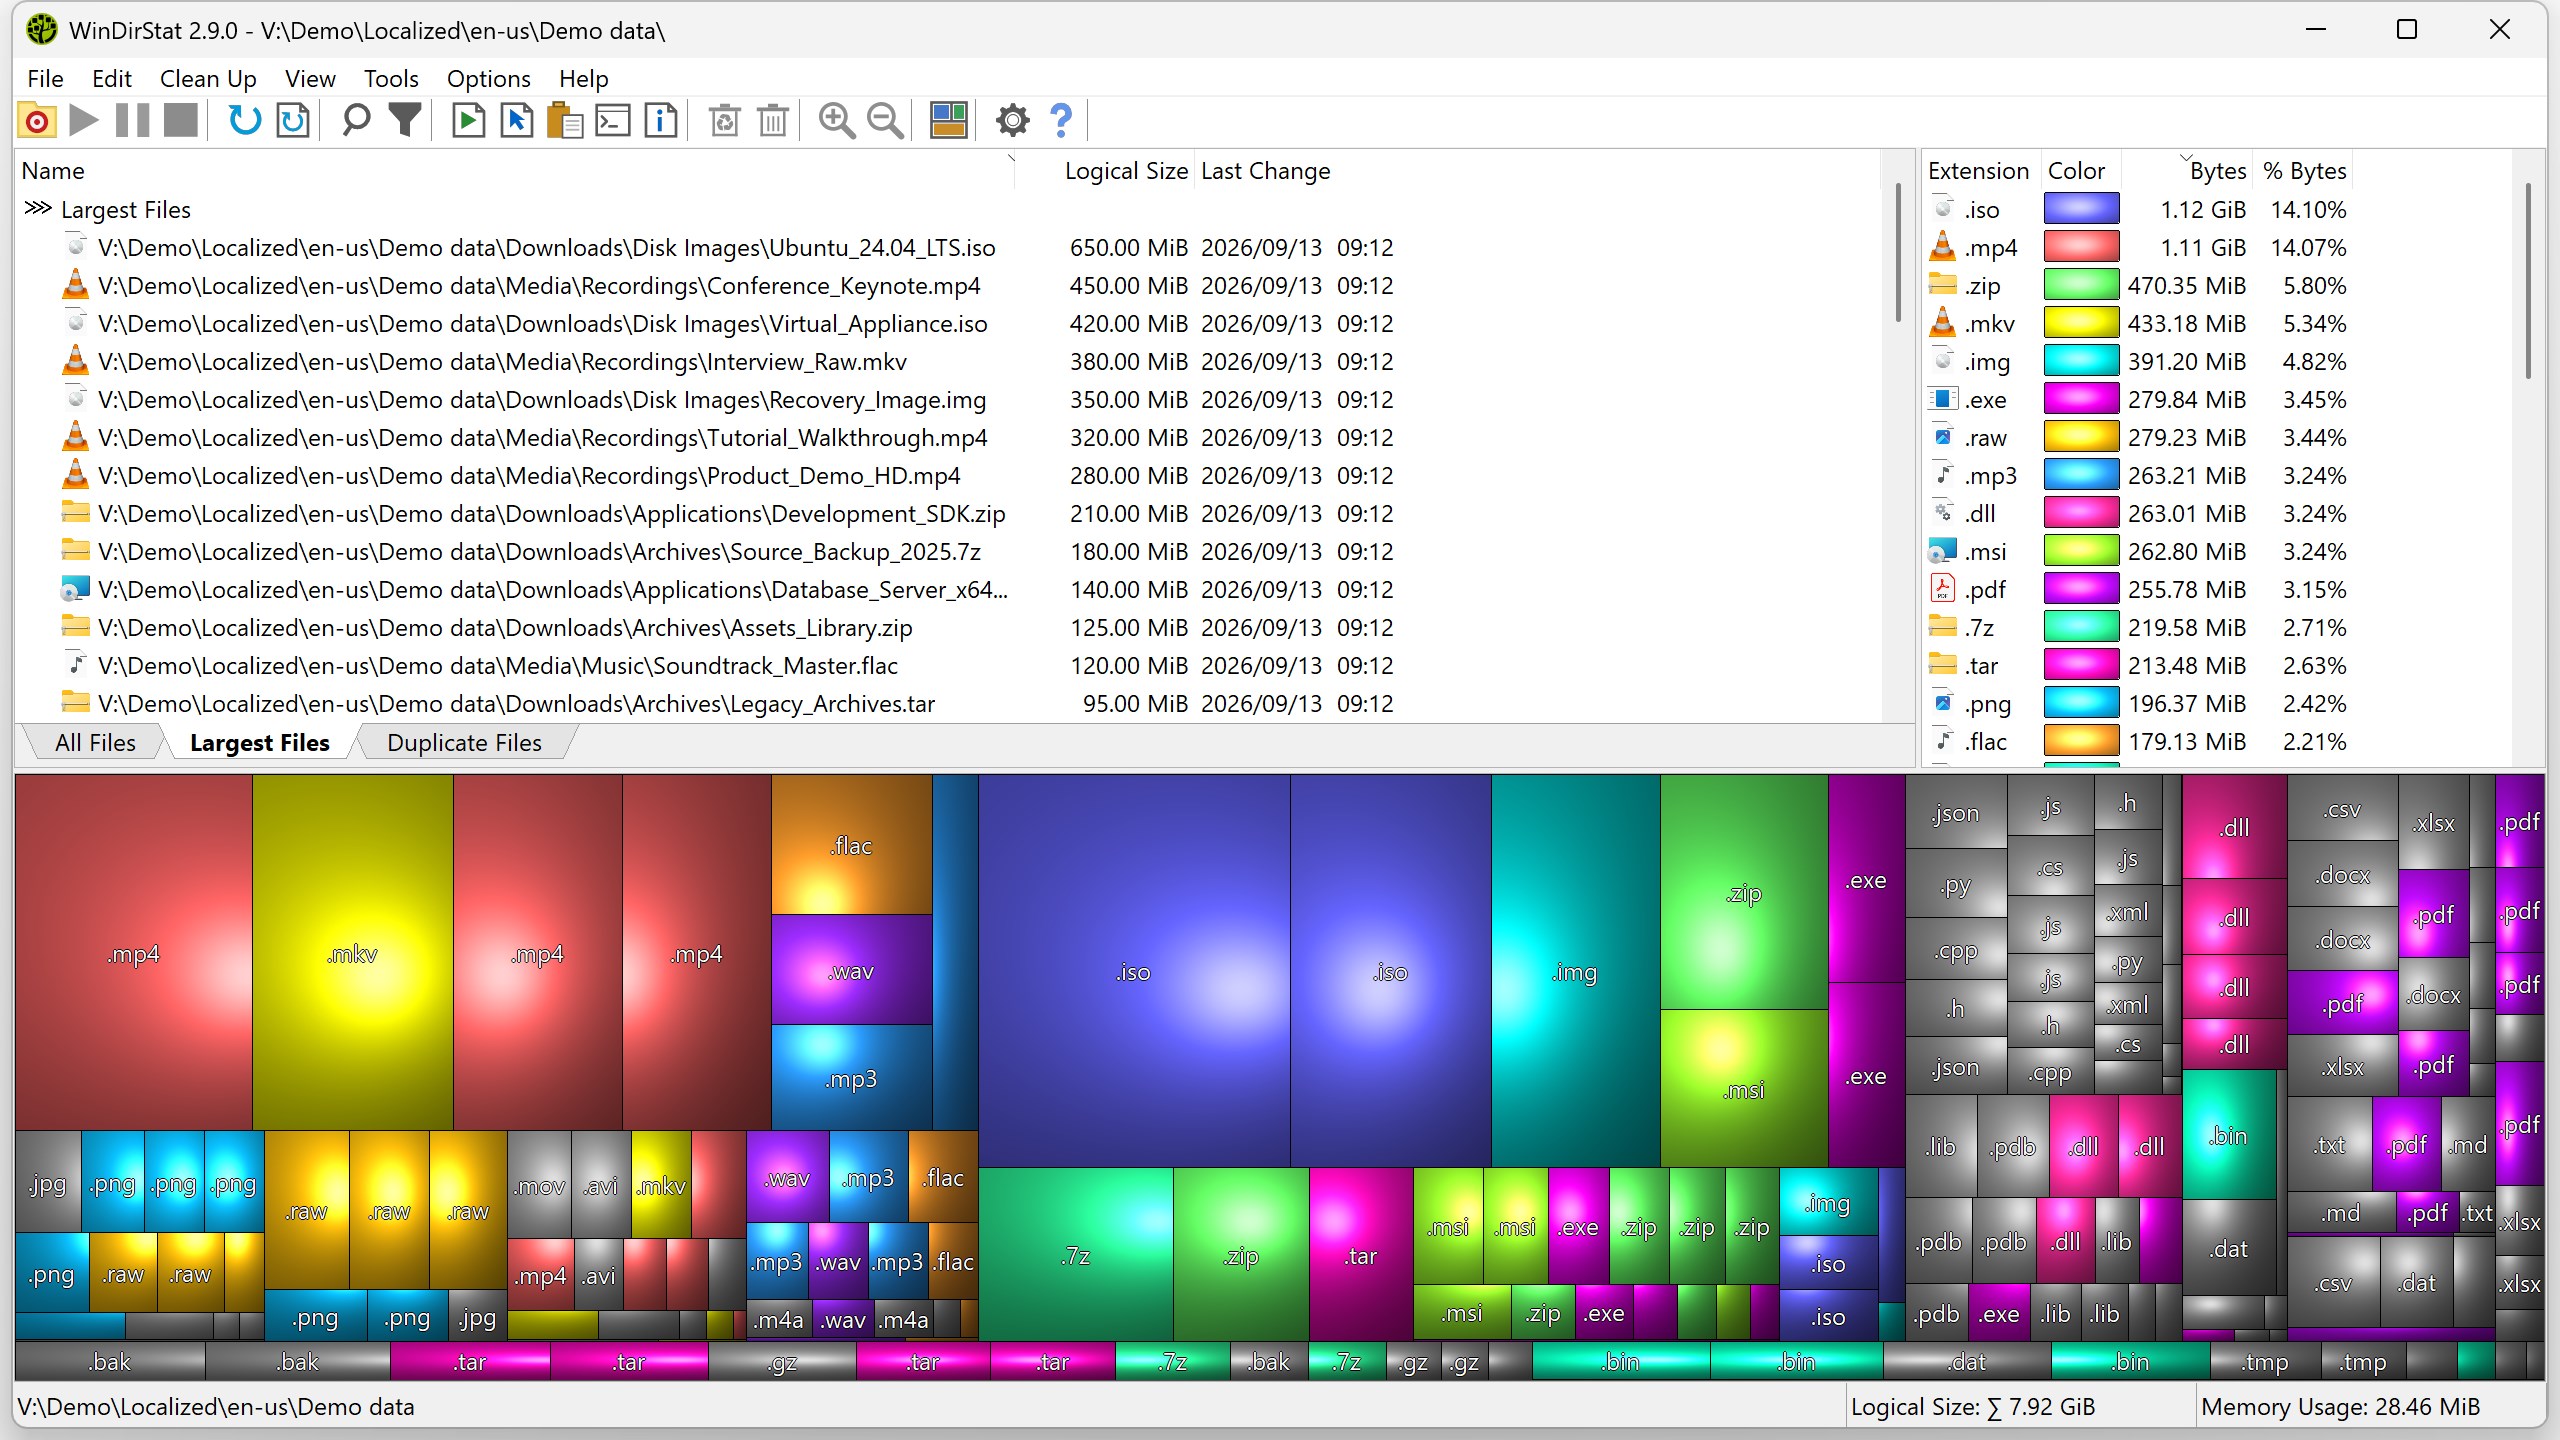This screenshot has width=2560, height=1440.
Task: Click the Explorer Select cursor document icon
Action: (517, 121)
